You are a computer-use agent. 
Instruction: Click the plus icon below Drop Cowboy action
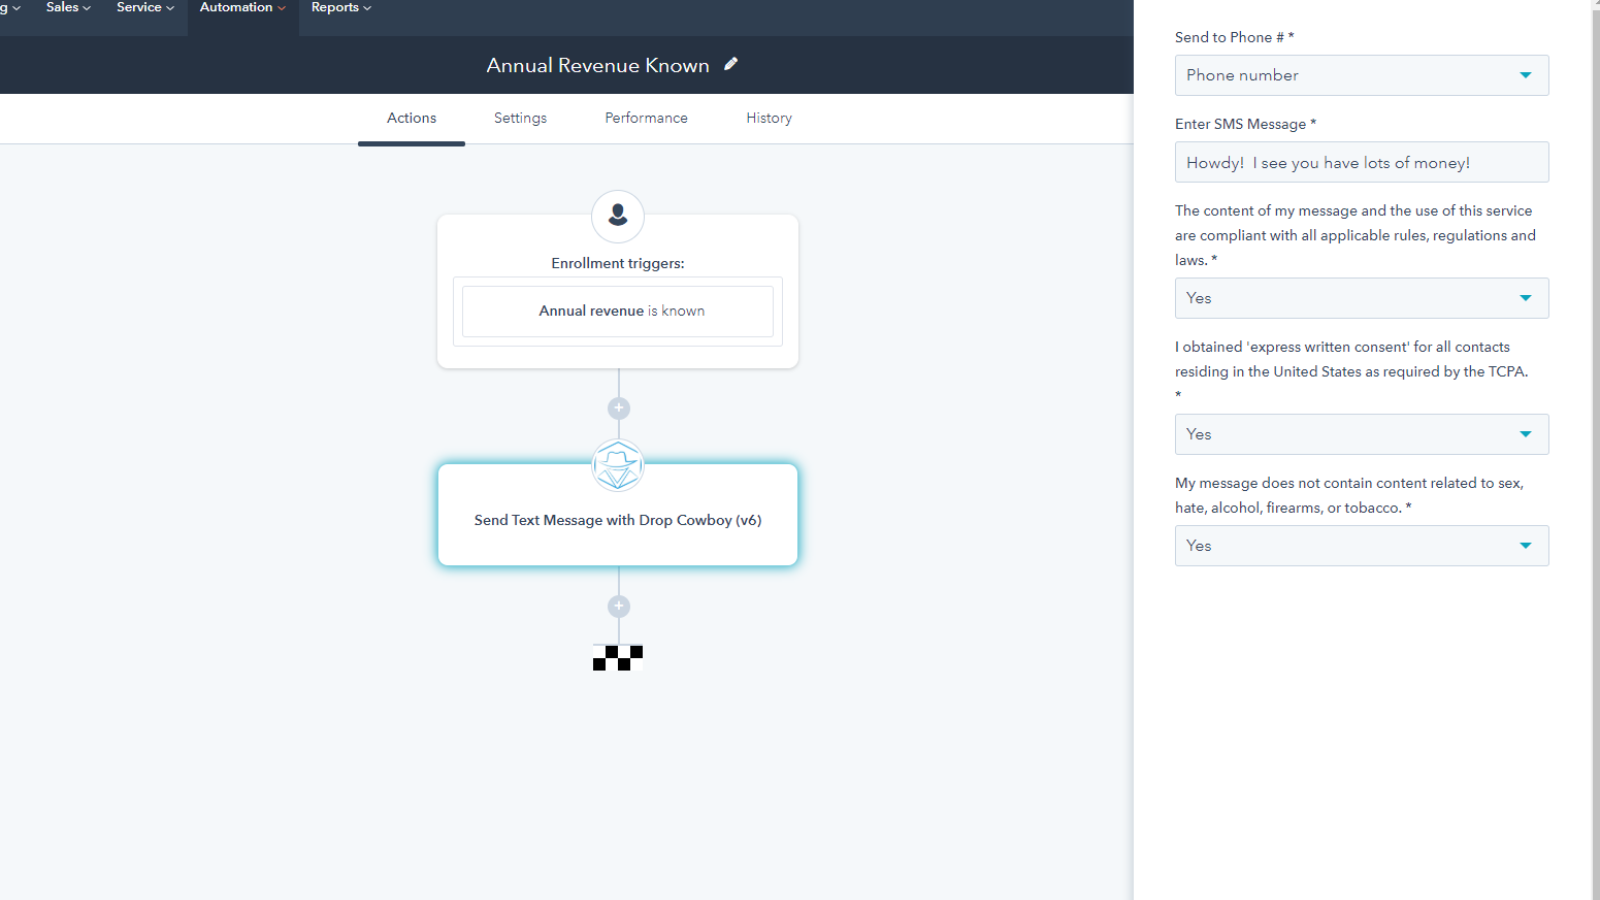(619, 606)
